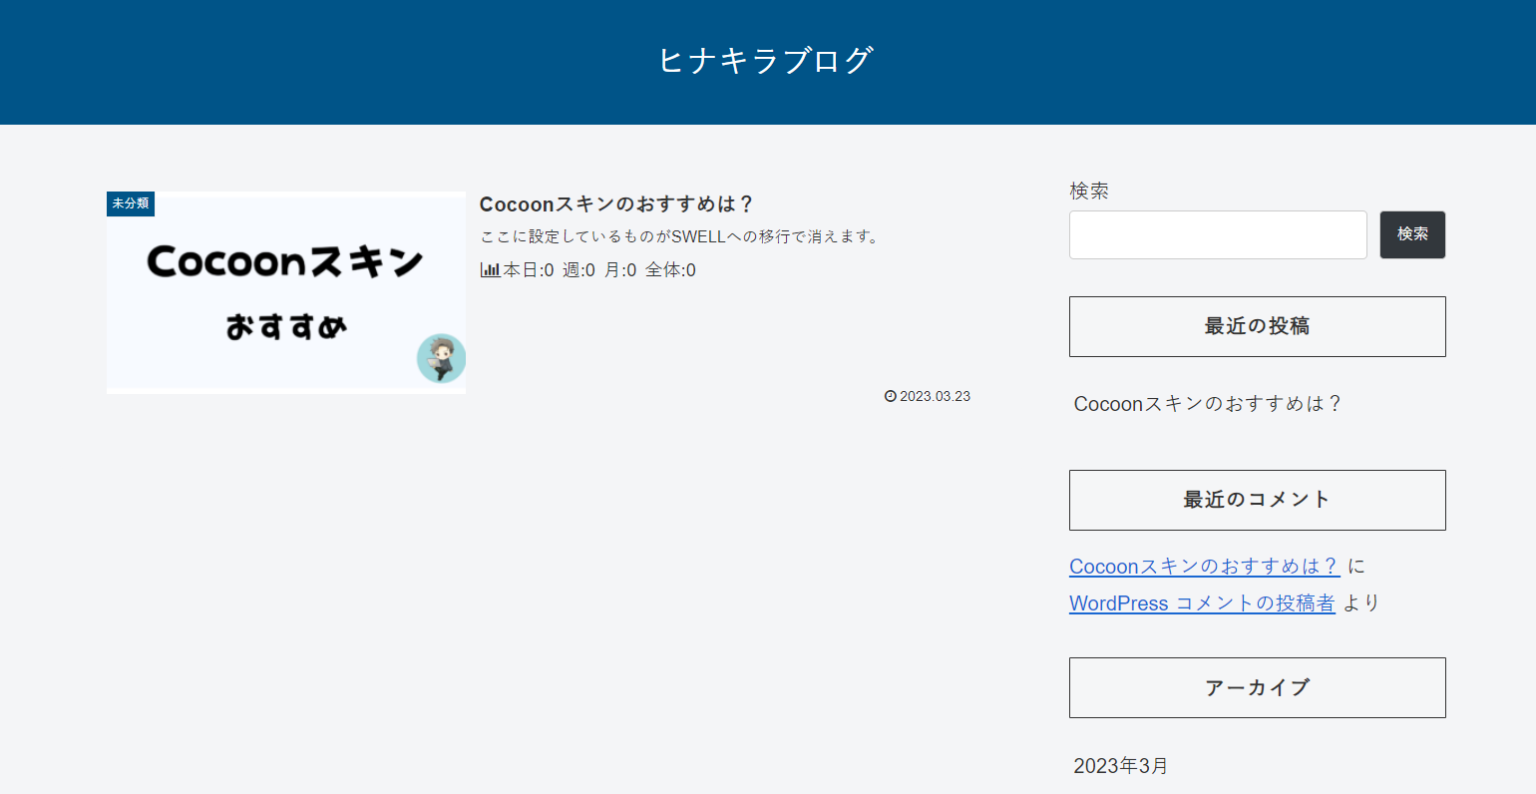Image resolution: width=1536 pixels, height=794 pixels.
Task: Click the 検索 label above search box
Action: click(1088, 191)
